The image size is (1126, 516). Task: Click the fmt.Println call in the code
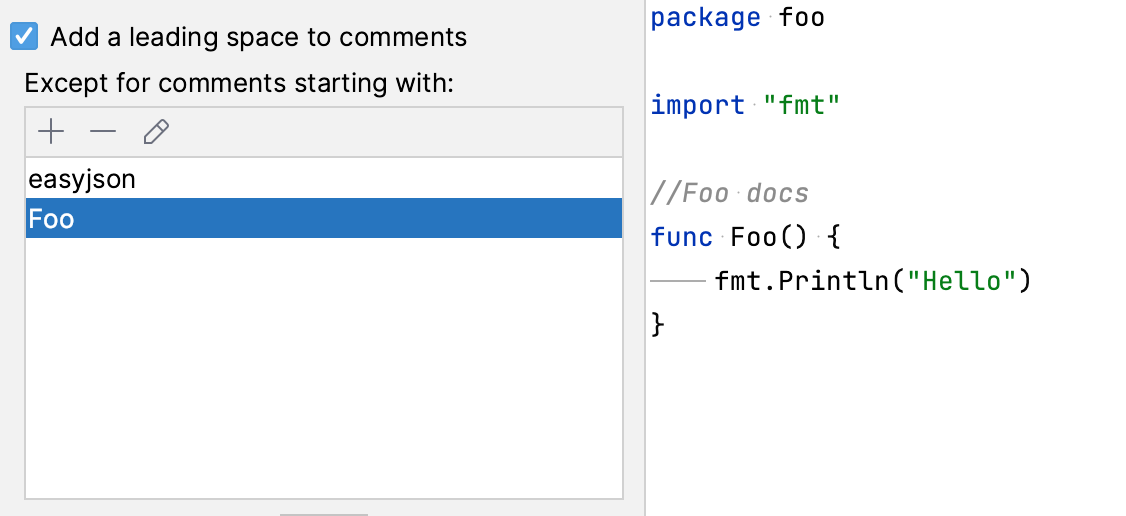[x=801, y=281]
